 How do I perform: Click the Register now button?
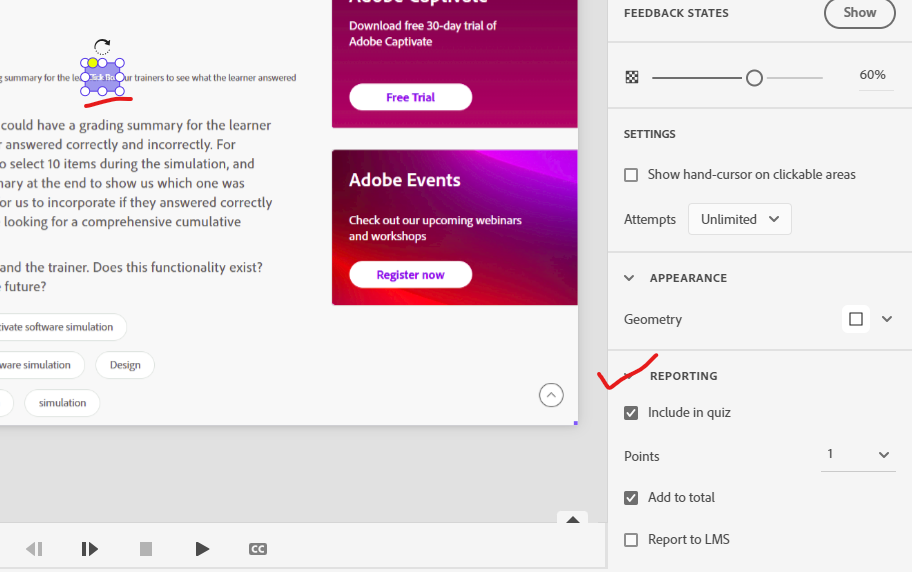(411, 275)
